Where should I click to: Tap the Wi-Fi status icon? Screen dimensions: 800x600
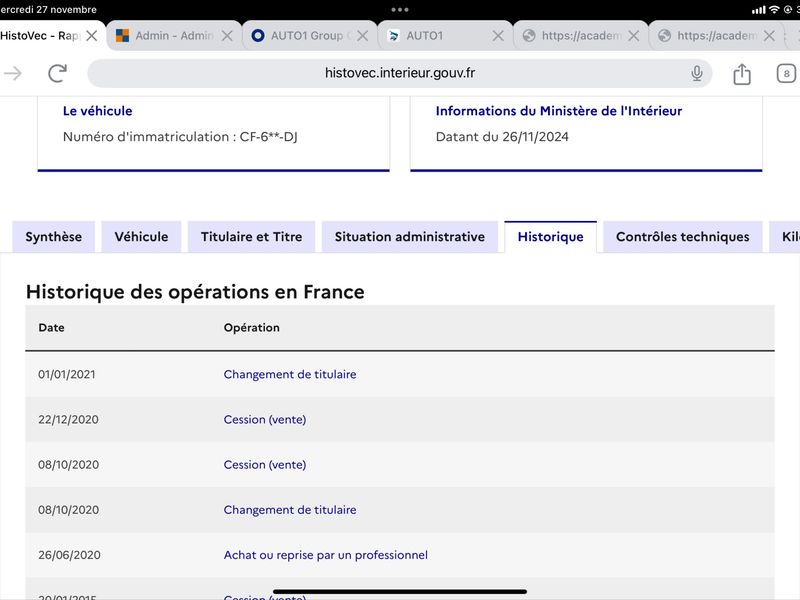click(x=774, y=10)
